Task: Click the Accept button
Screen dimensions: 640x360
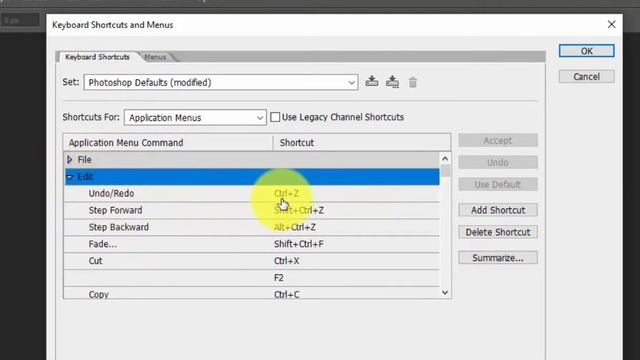Action: tap(498, 140)
